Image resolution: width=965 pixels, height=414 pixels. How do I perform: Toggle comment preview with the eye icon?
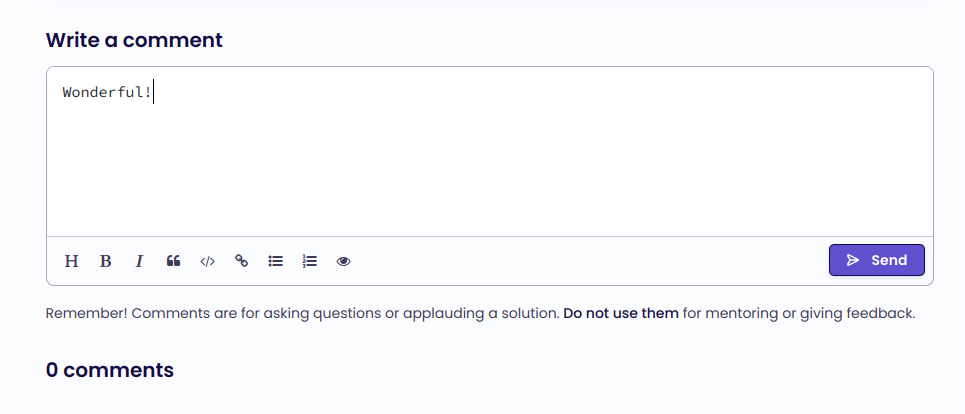coord(344,261)
